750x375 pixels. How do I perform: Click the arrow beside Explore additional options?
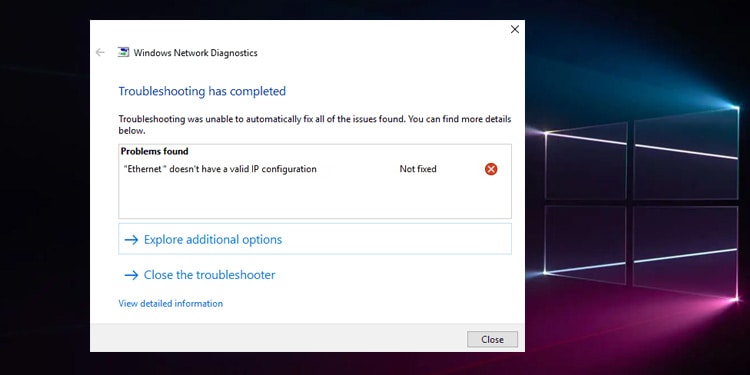[x=131, y=240]
